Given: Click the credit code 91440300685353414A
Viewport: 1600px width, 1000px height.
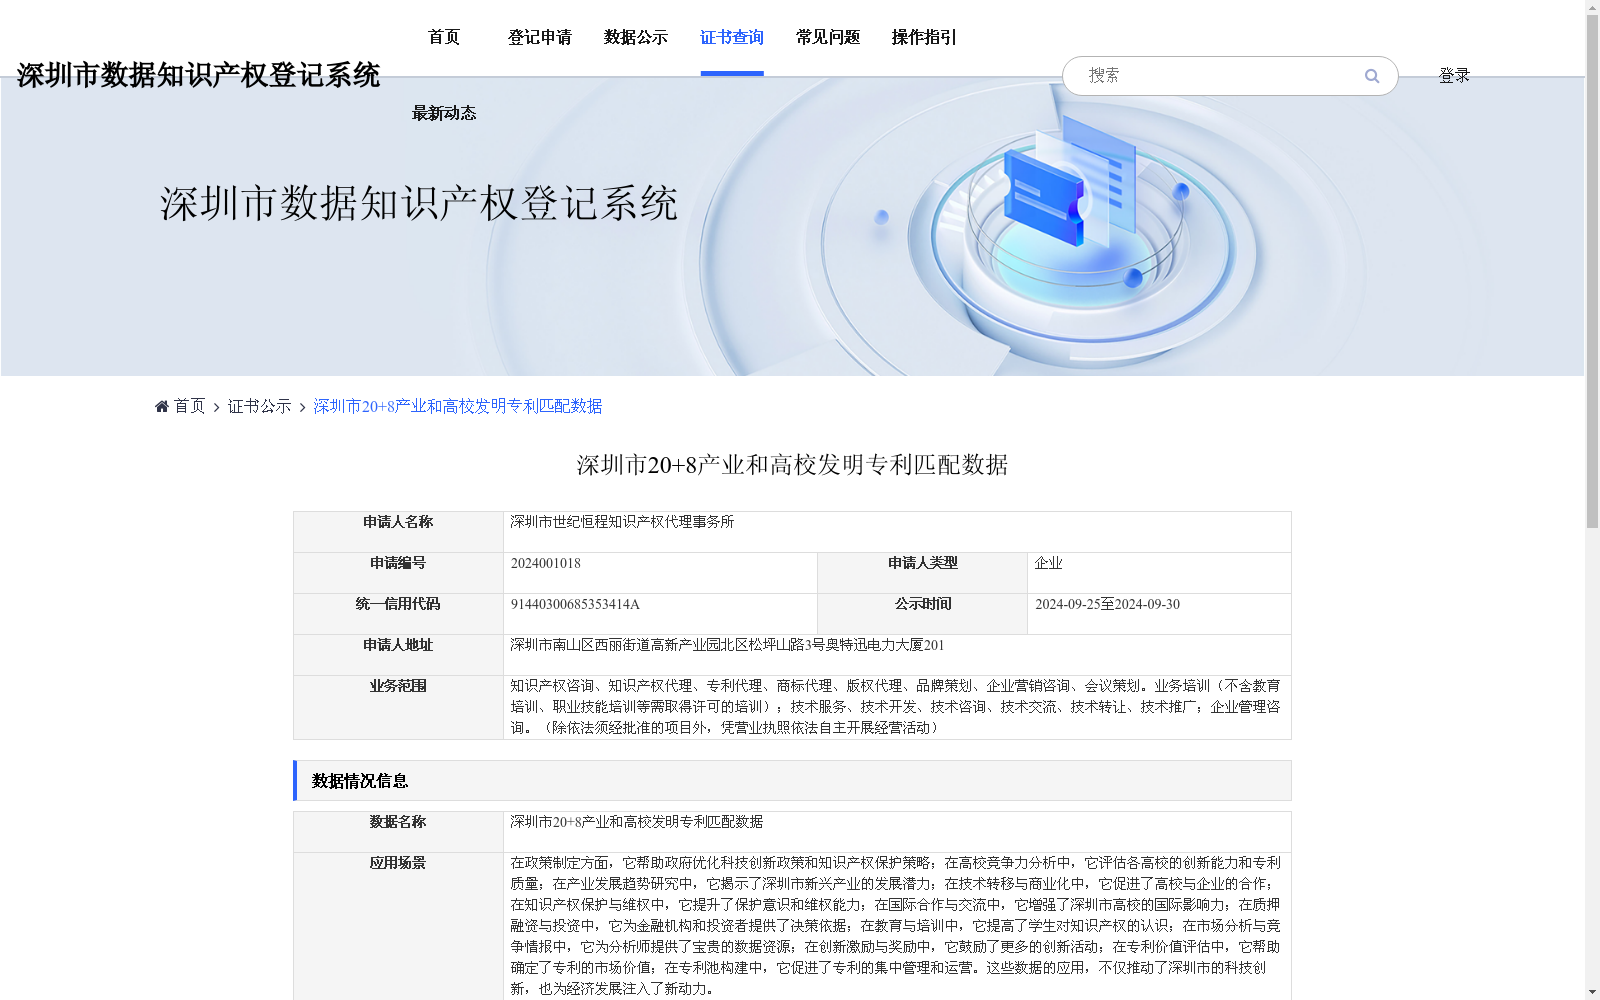Looking at the screenshot, I should 575,604.
